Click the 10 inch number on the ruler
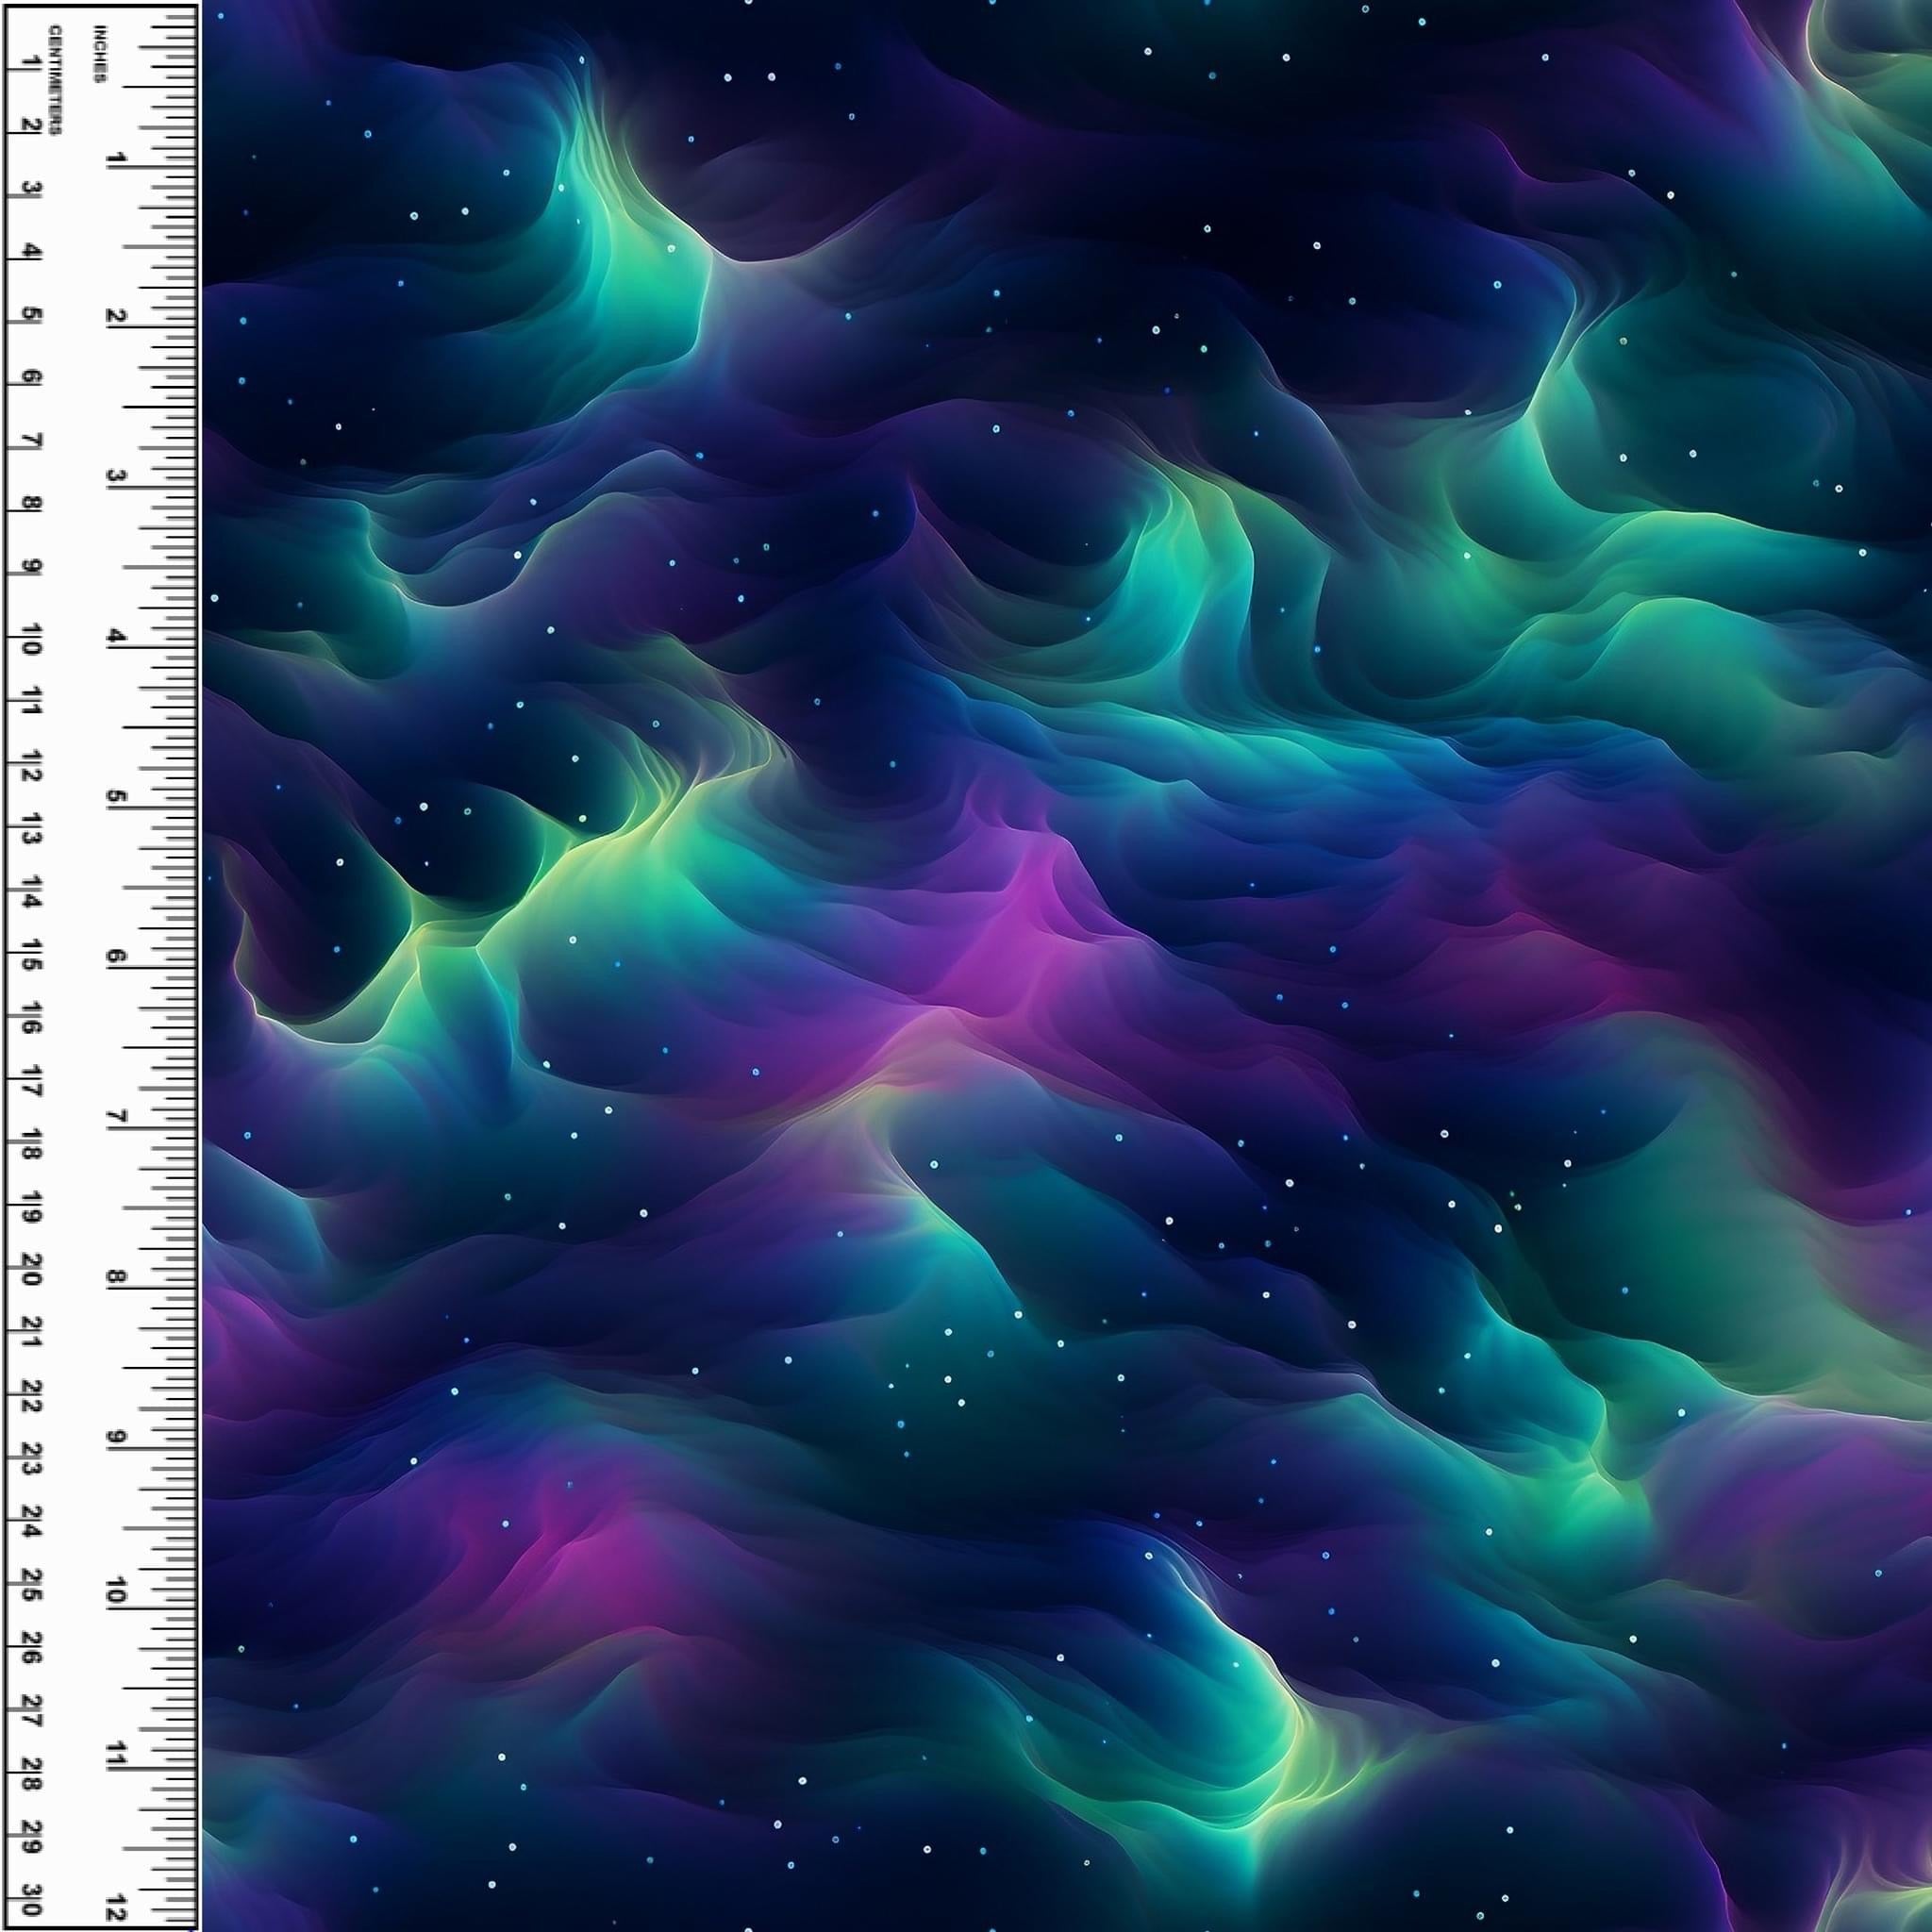Screen dimensions: 1932x1932 click(115, 1591)
